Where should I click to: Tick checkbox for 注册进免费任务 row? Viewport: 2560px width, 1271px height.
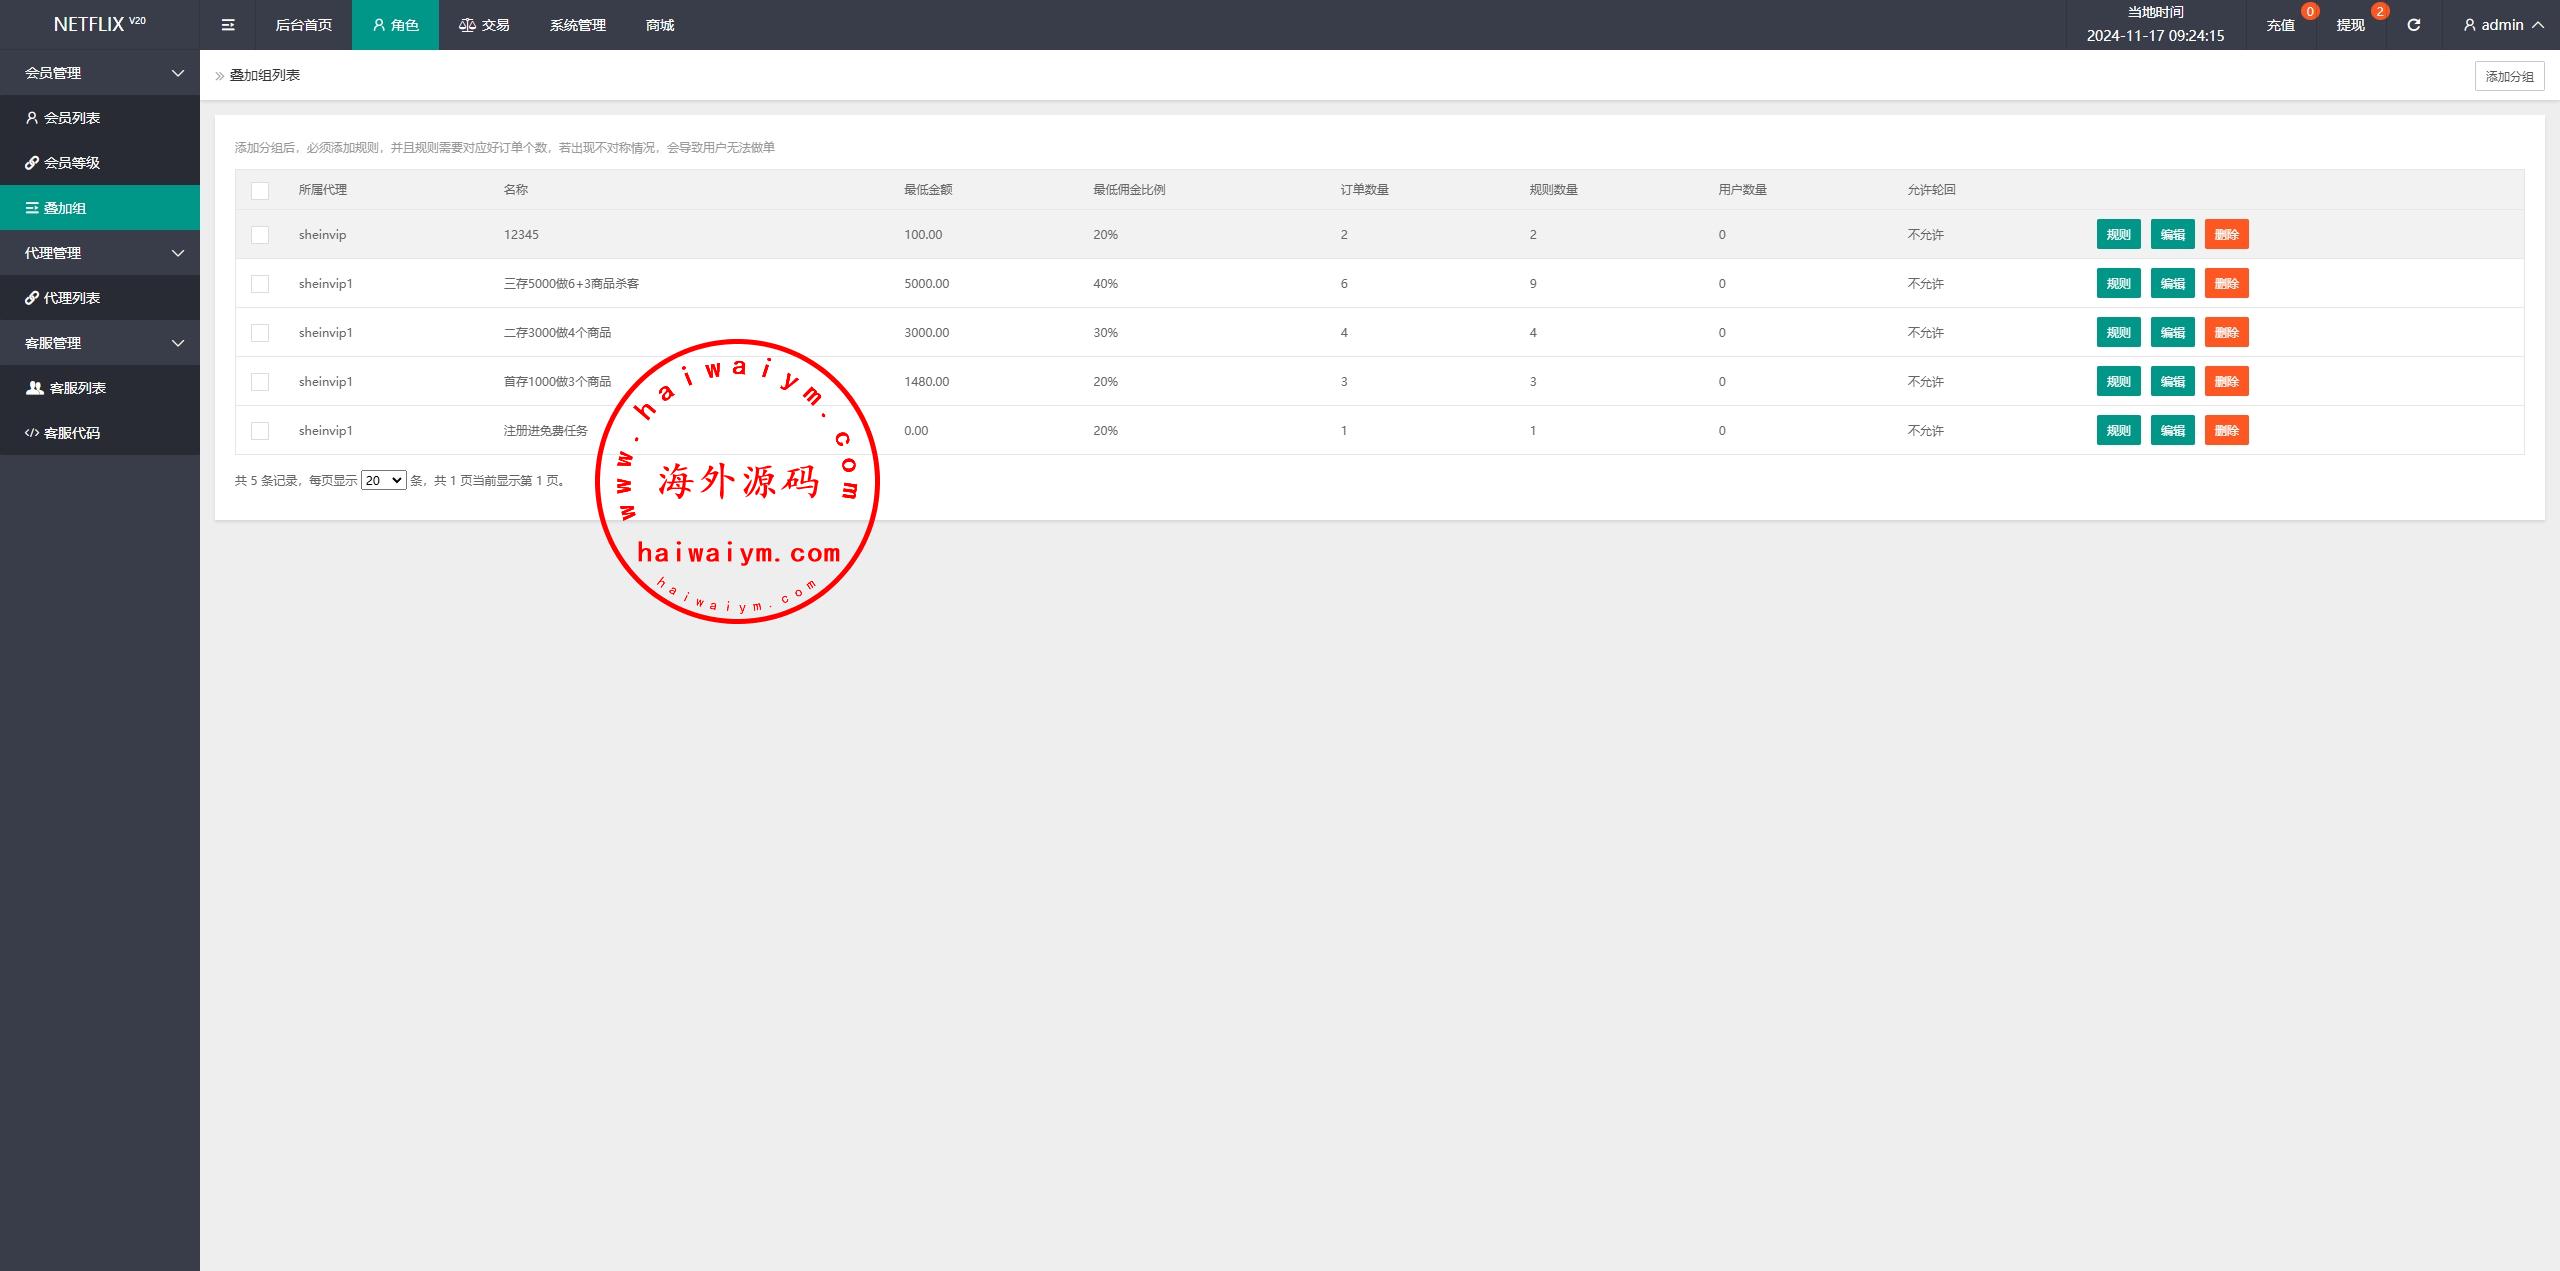260,431
